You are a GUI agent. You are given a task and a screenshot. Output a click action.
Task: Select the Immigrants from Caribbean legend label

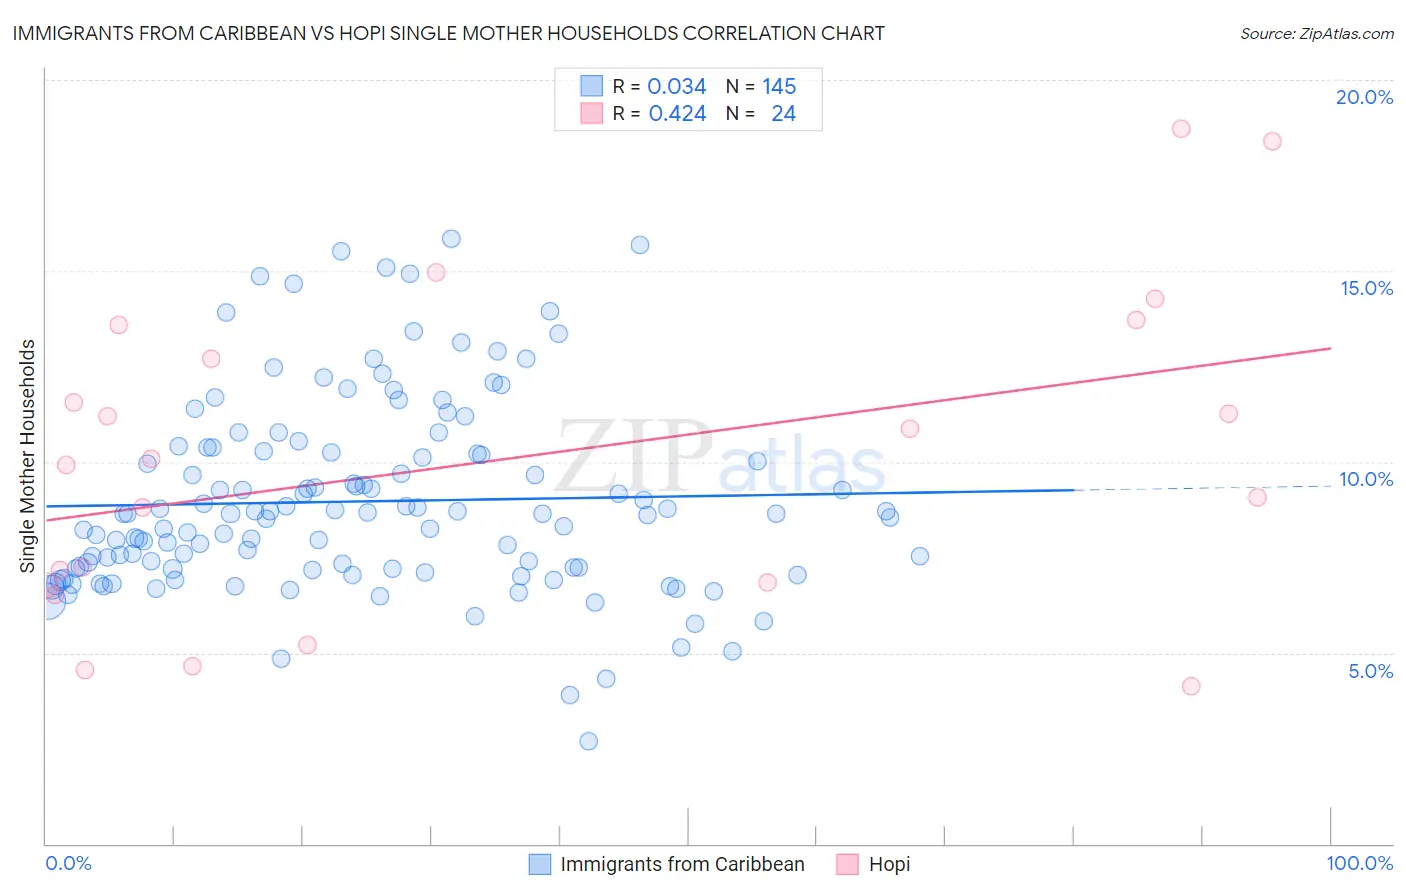pyautogui.click(x=682, y=864)
